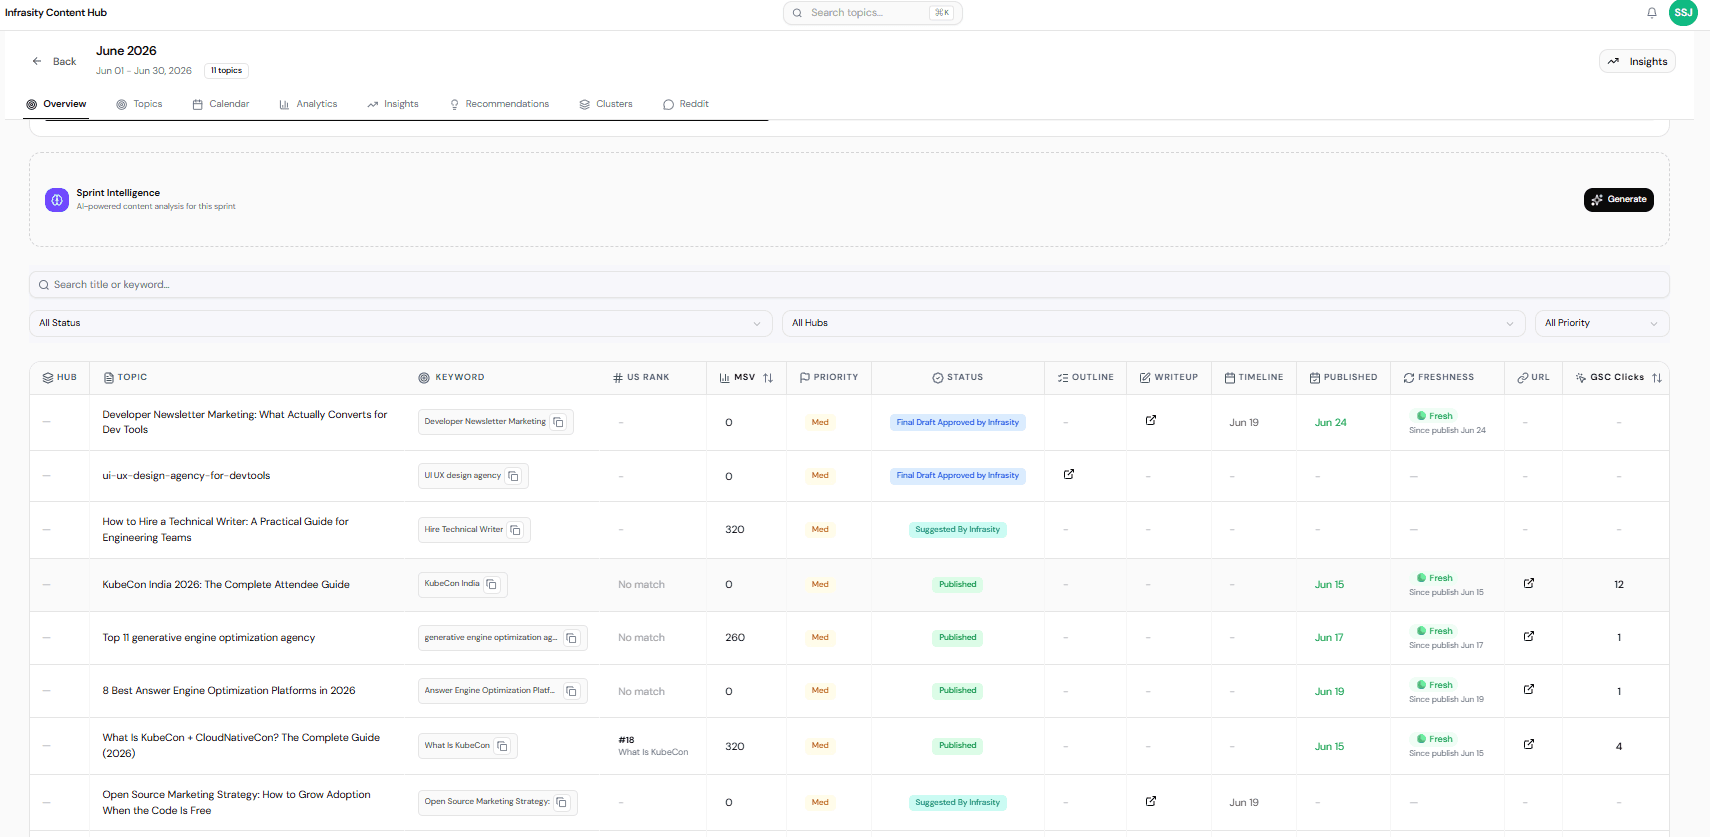Open the notifications bell
The height and width of the screenshot is (837, 1710).
pyautogui.click(x=1652, y=13)
